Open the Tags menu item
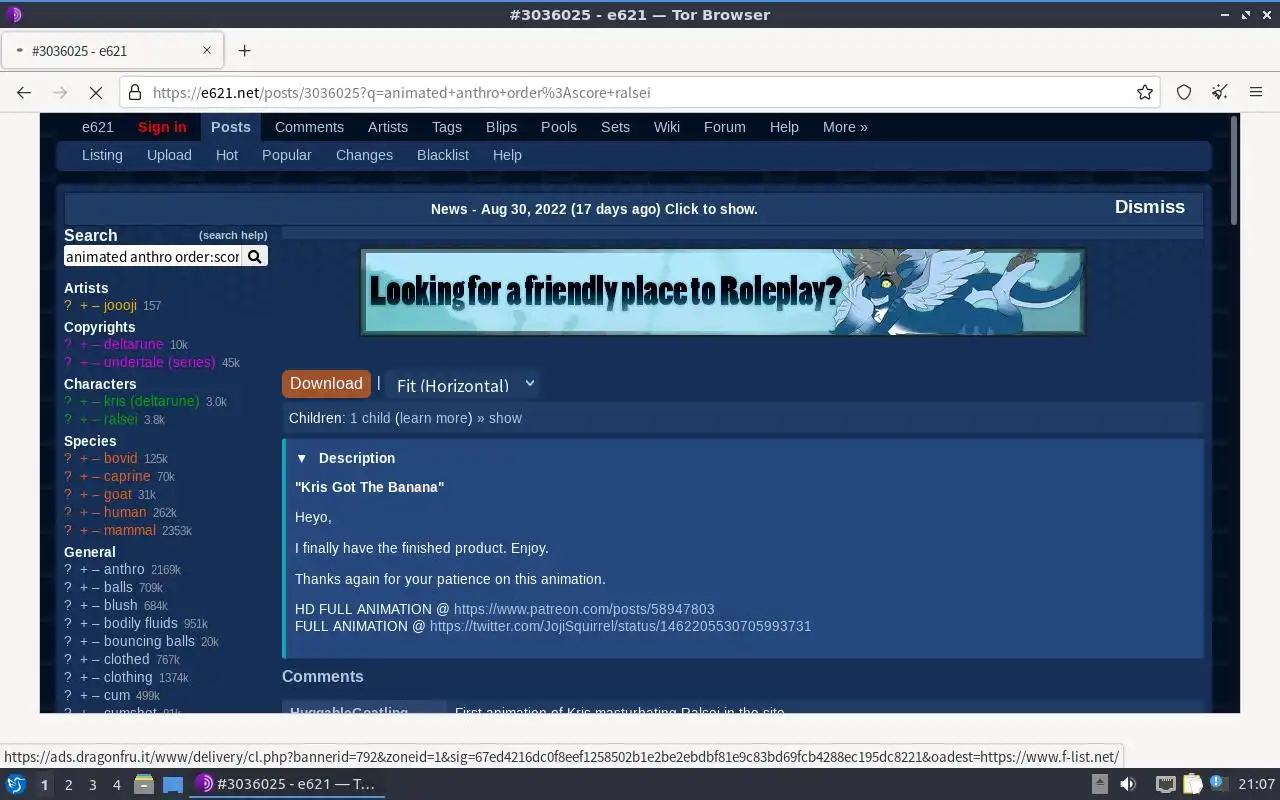Screen dimensions: 1280x800 point(447,127)
